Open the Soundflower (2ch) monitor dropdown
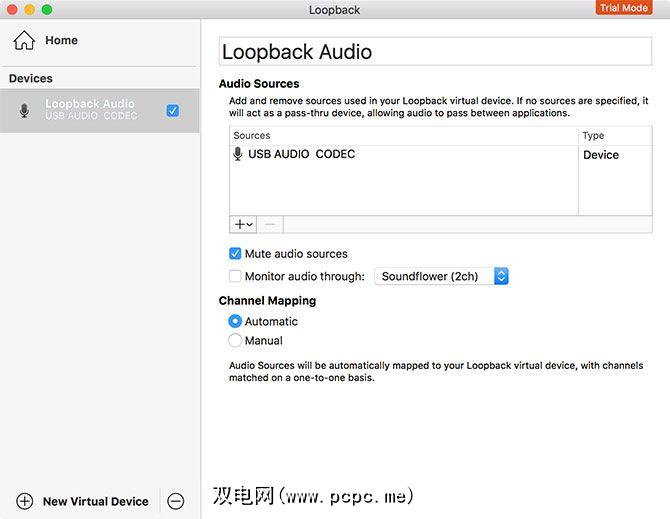Viewport: 670px width, 519px height. (441, 276)
